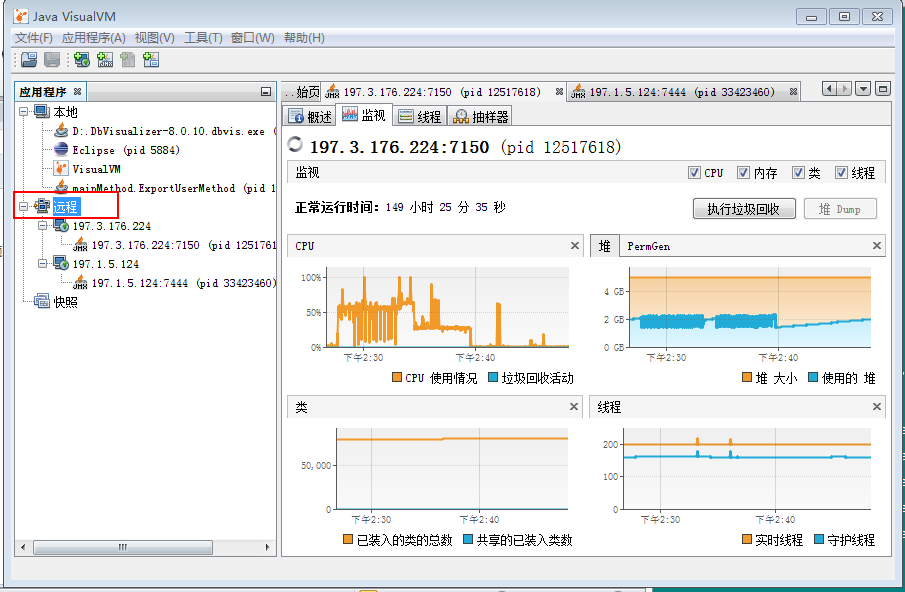905x592 pixels.
Task: Close the 197.1.5.124:7444 document tab
Action: click(x=793, y=92)
